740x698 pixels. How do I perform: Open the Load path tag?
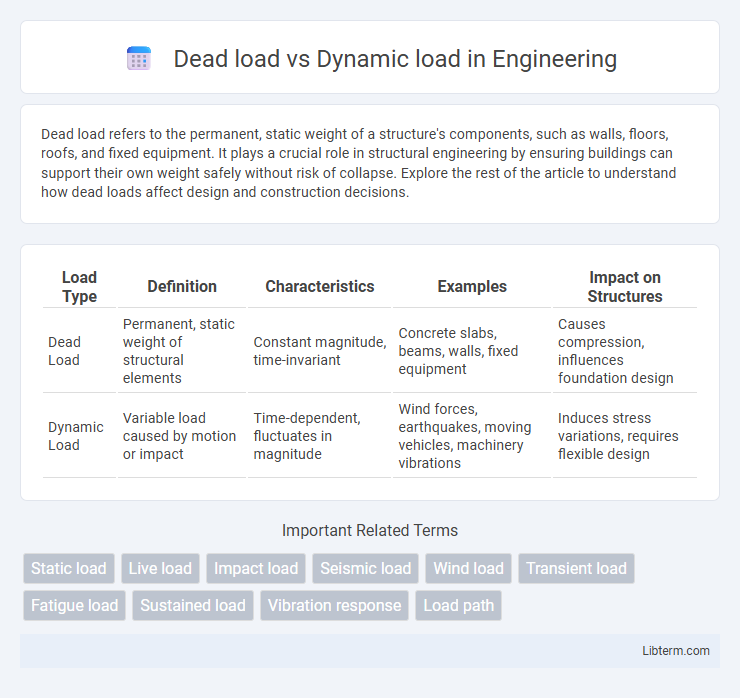[x=458, y=605]
